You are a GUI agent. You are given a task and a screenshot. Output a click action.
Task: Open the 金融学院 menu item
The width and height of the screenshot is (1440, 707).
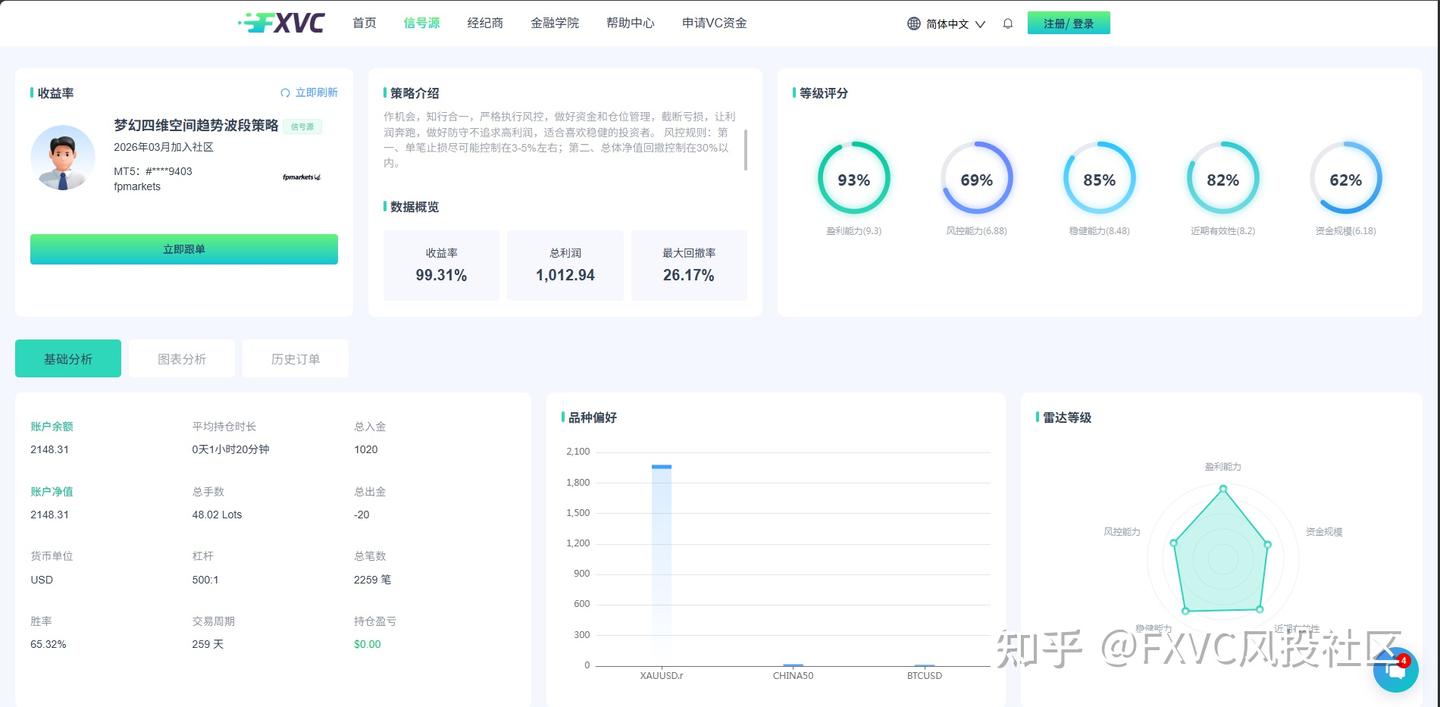point(555,22)
